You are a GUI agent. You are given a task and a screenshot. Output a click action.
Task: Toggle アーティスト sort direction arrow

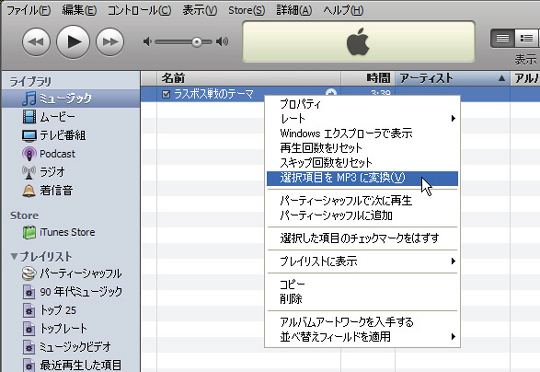[x=502, y=79]
